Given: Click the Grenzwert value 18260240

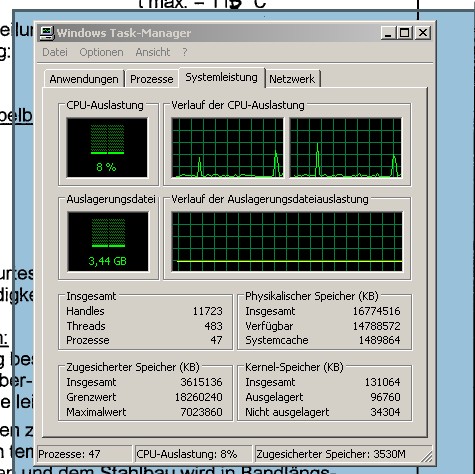Looking at the screenshot, I should [199, 397].
